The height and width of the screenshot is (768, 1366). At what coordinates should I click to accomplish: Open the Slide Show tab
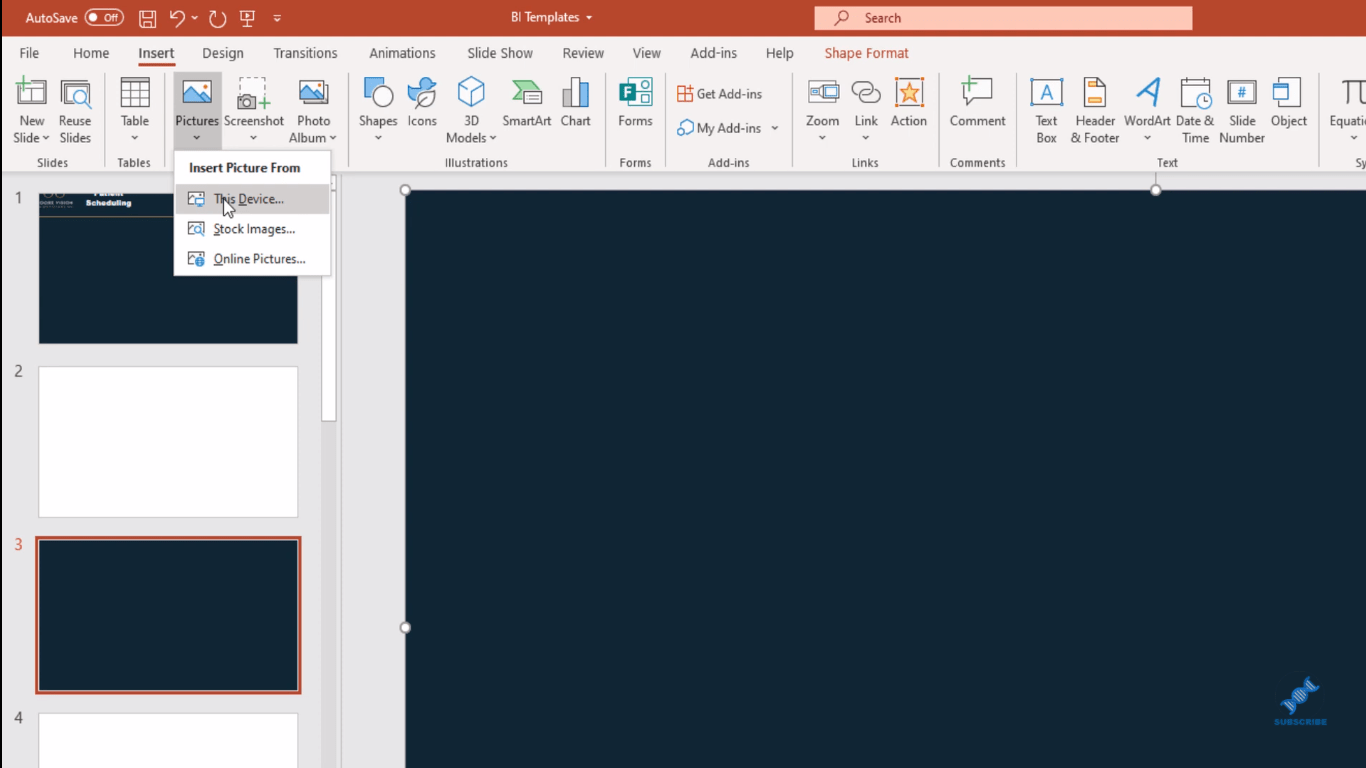pyautogui.click(x=500, y=53)
